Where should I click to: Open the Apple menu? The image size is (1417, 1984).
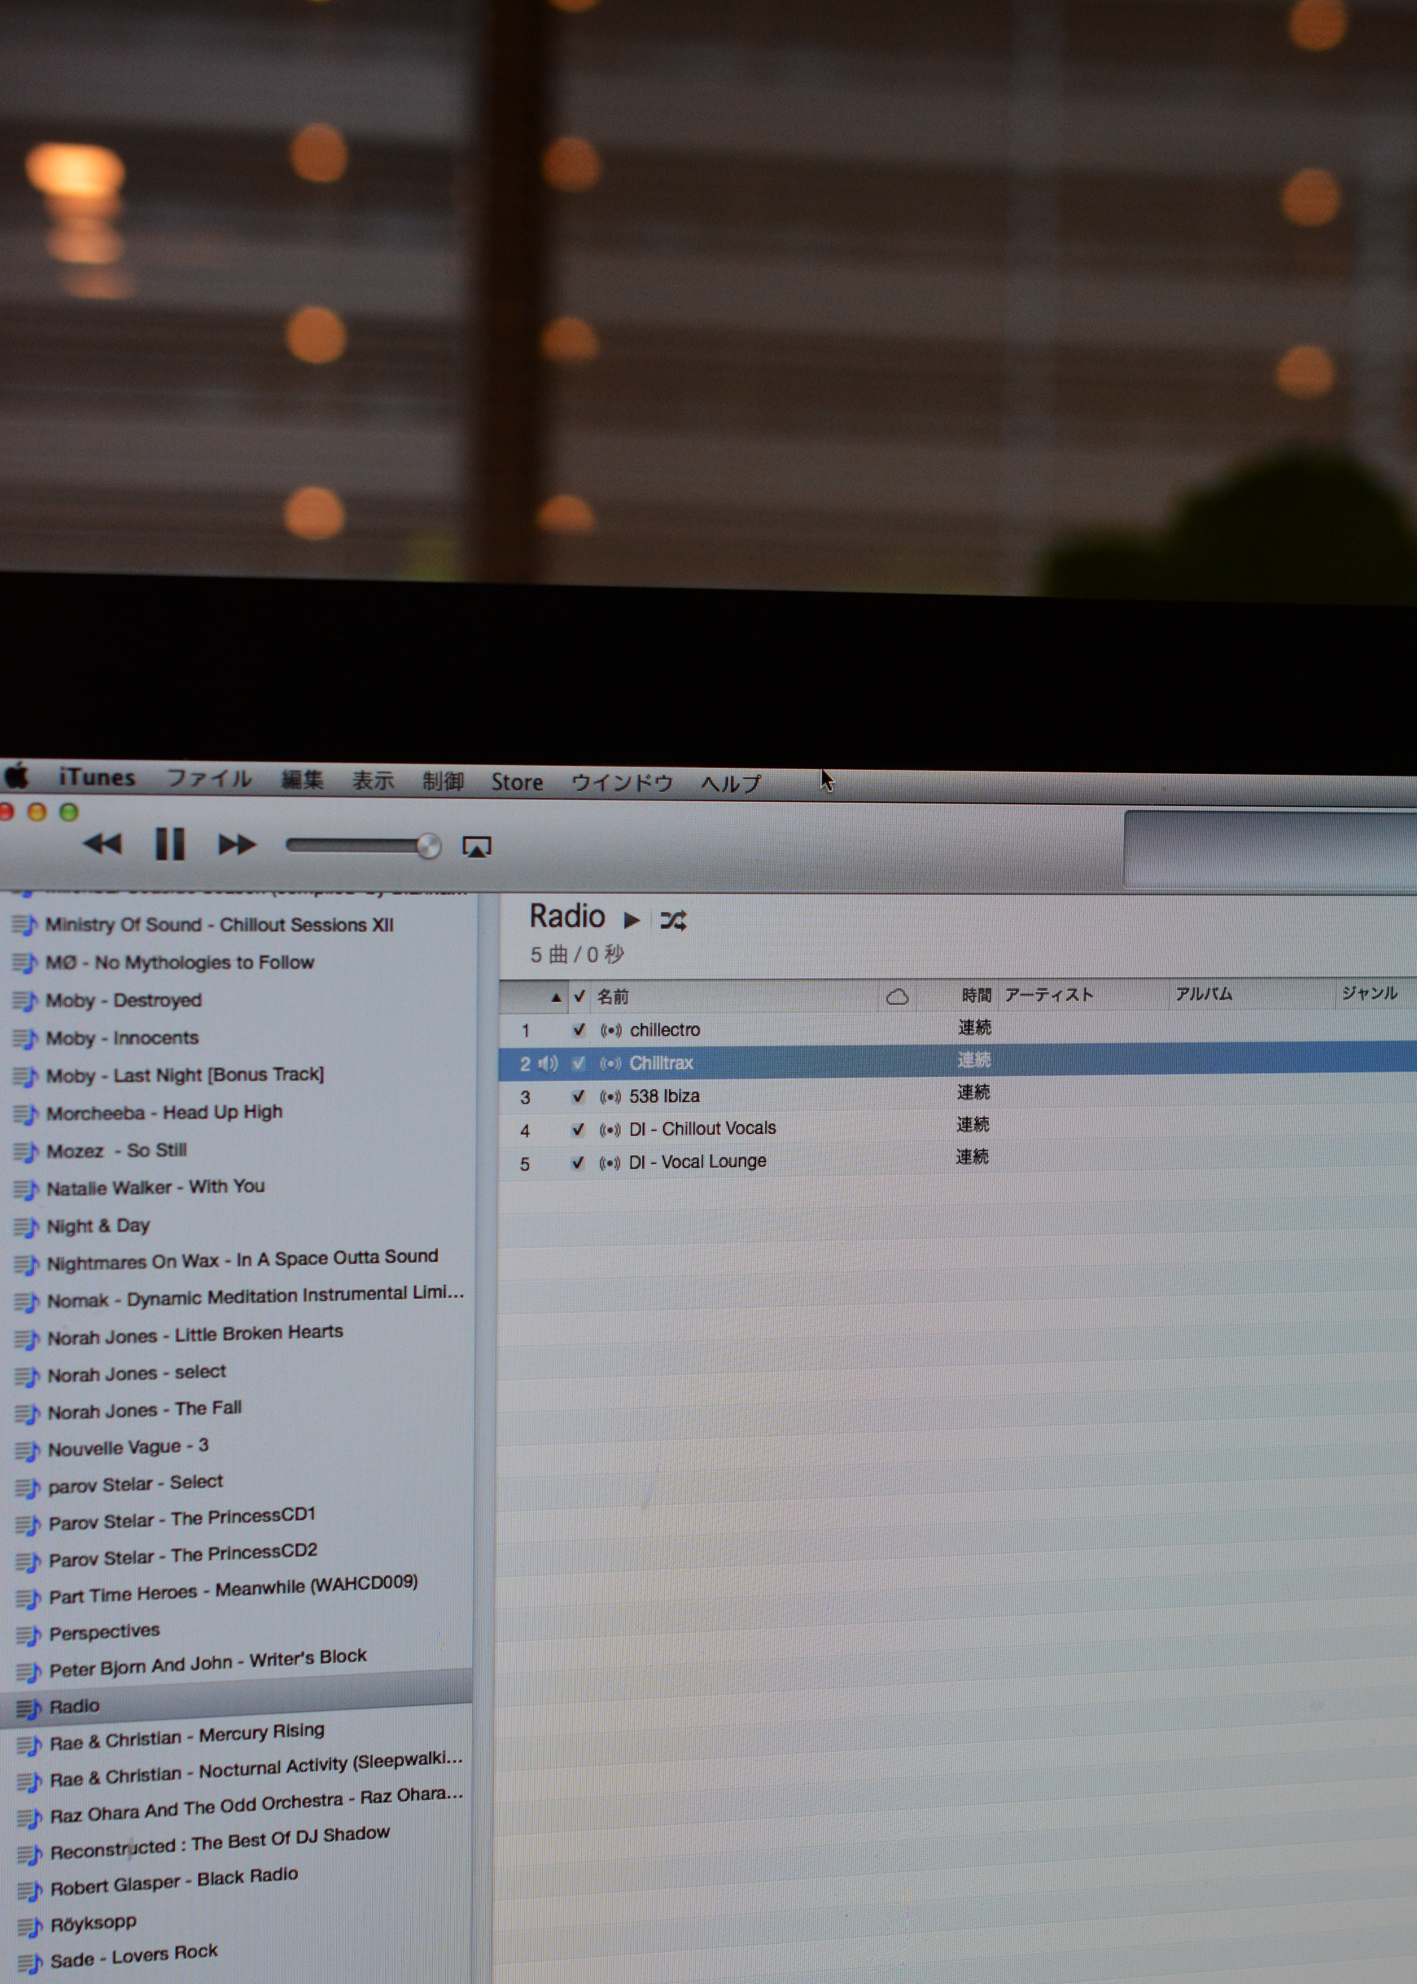(x=16, y=776)
